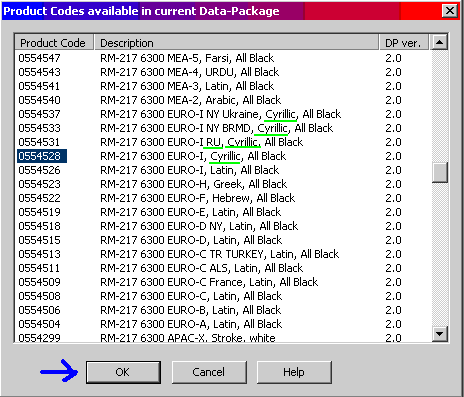
Task: Select 0554523 EURO-H Greek row
Action: point(223,184)
